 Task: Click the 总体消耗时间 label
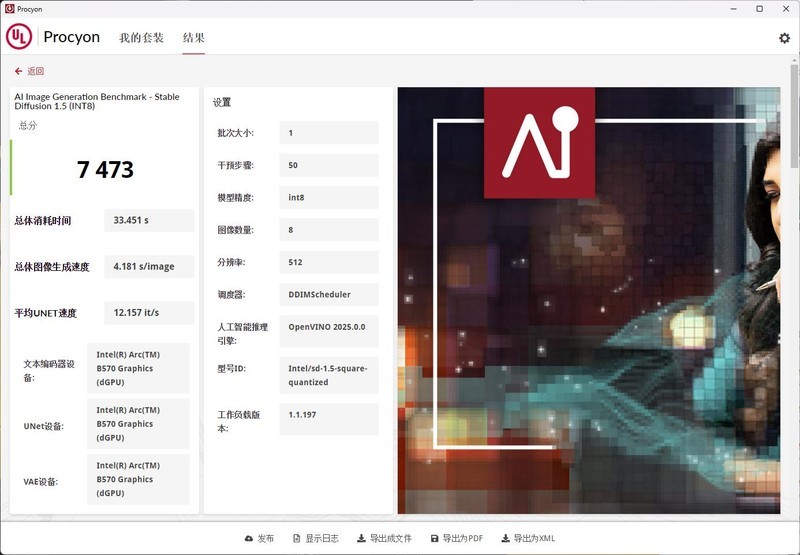tap(43, 220)
